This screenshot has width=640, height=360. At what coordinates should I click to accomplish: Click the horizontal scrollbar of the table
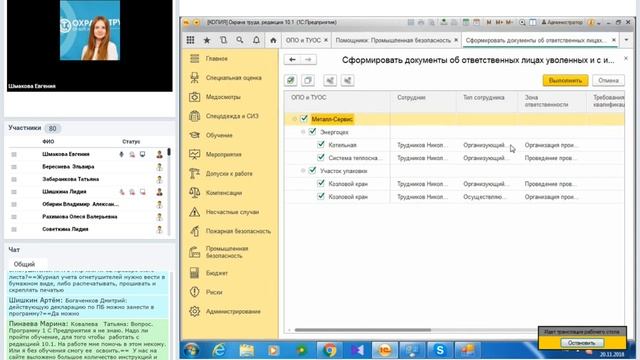click(x=362, y=330)
